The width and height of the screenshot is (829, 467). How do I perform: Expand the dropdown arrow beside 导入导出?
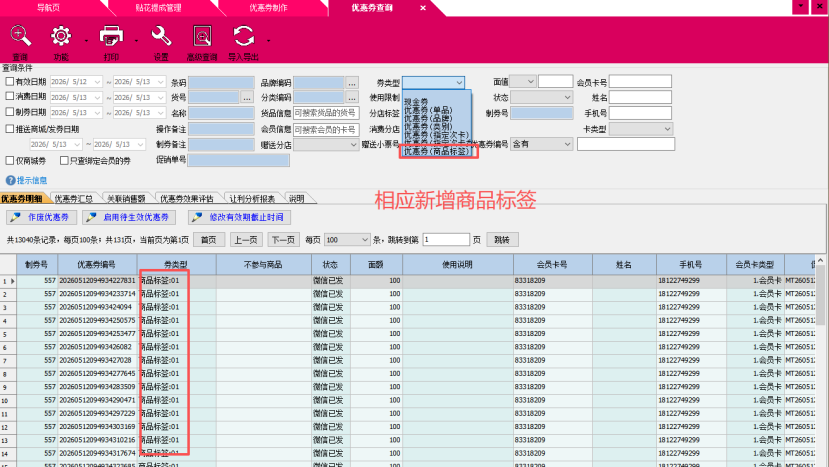(x=269, y=40)
